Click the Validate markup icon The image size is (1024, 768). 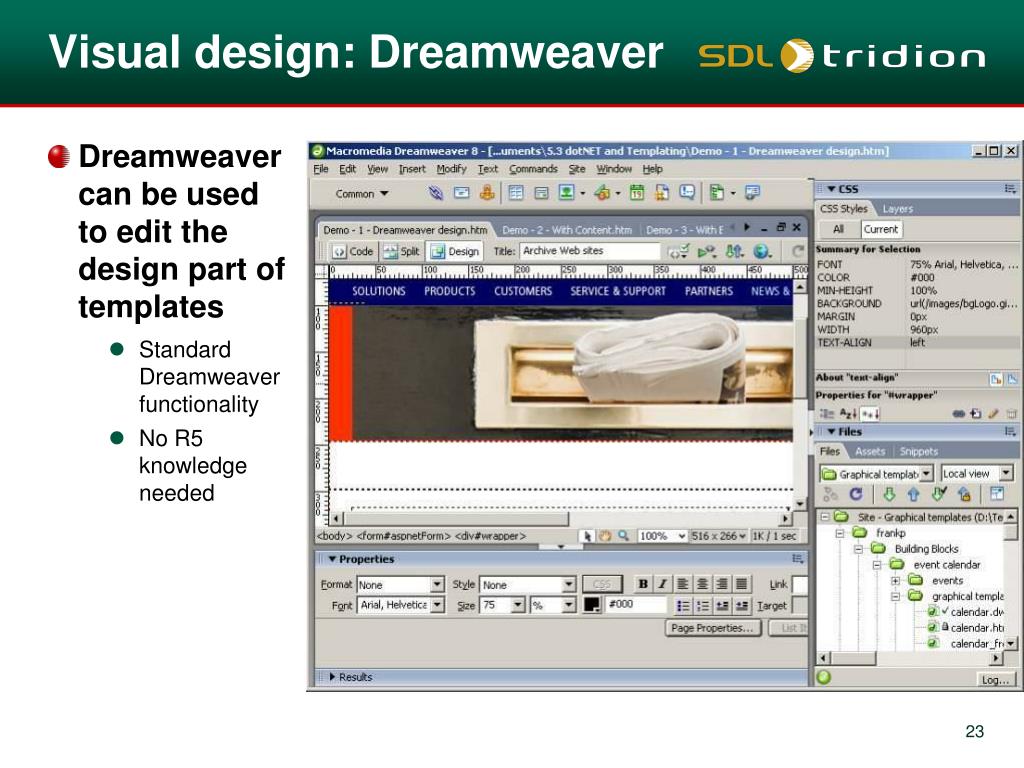coord(706,251)
